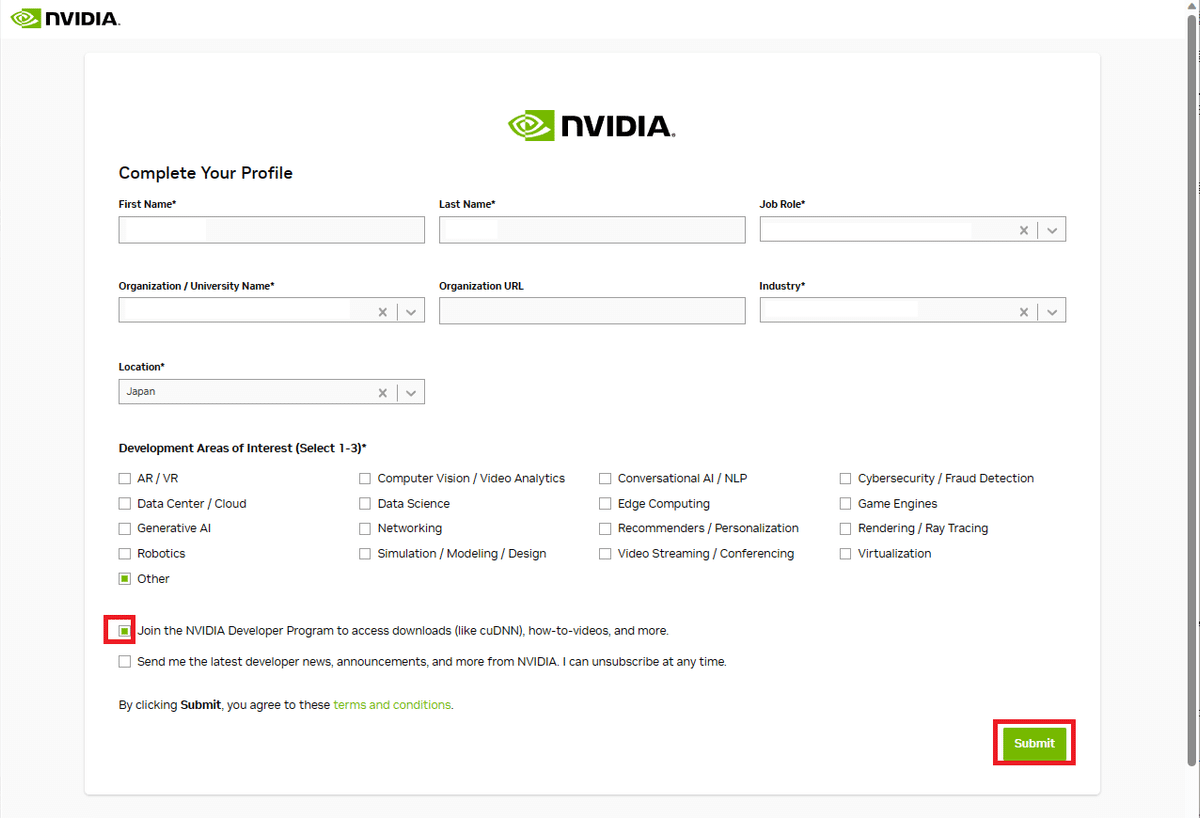Uncheck the Other interest checkbox
This screenshot has height=818, width=1200.
[x=125, y=579]
